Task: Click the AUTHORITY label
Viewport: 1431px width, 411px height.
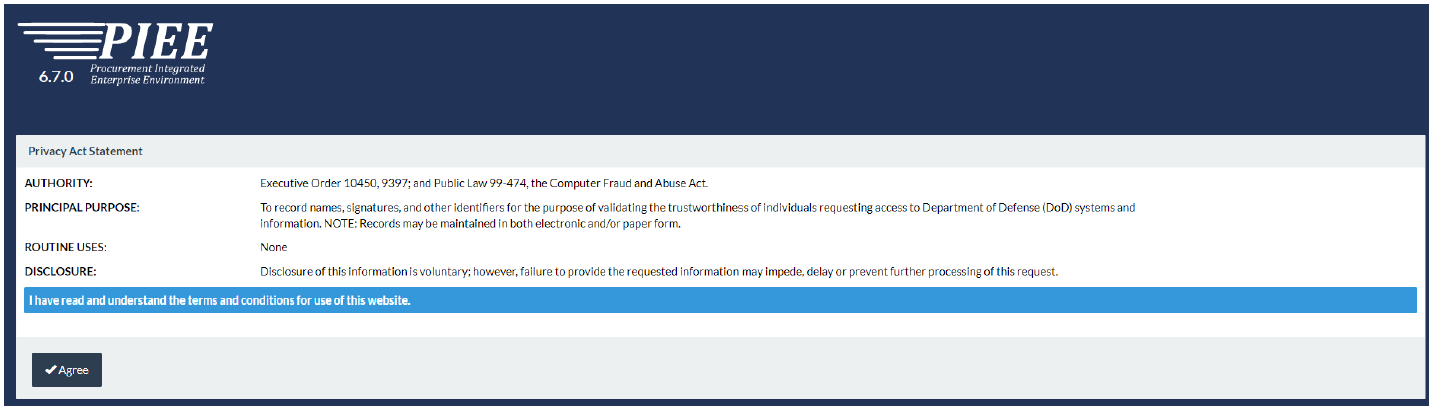Action: point(58,183)
